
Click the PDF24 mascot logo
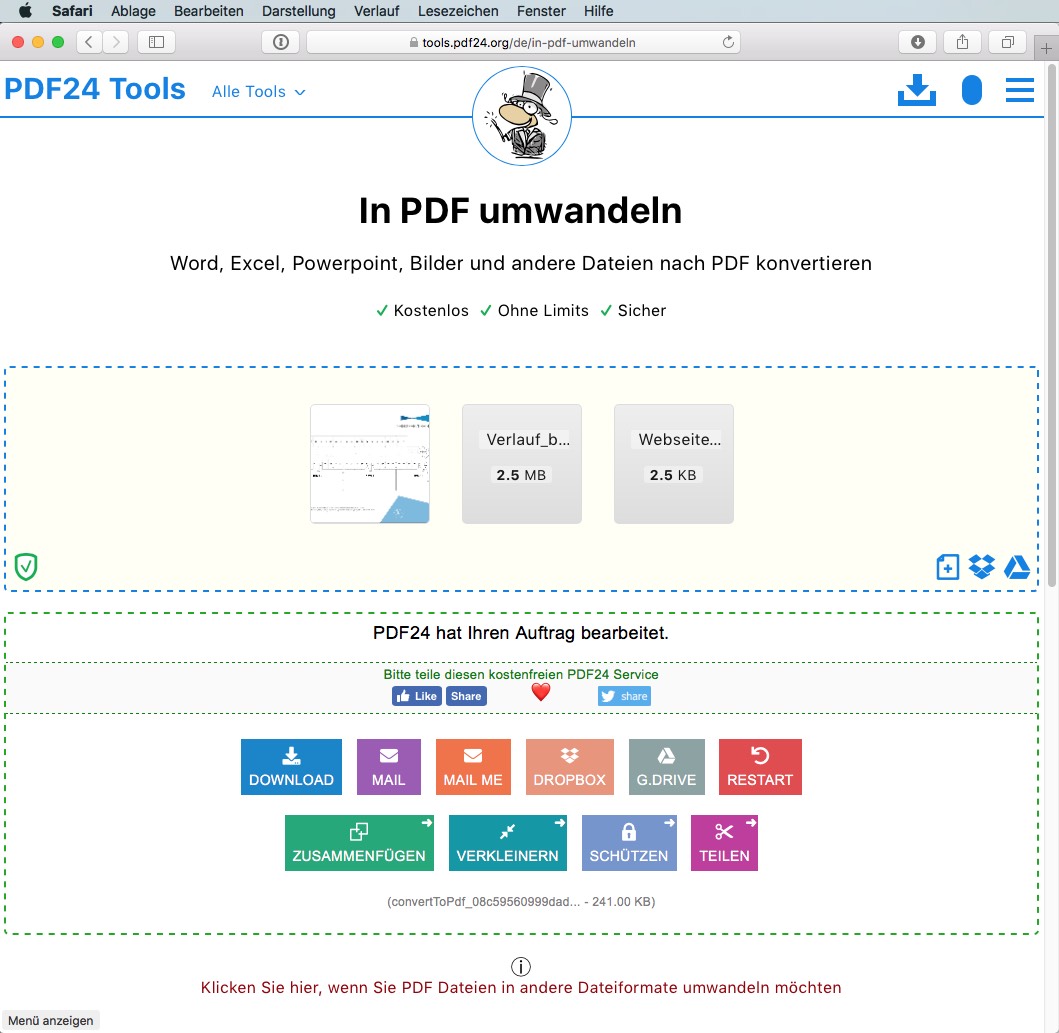pyautogui.click(x=521, y=116)
